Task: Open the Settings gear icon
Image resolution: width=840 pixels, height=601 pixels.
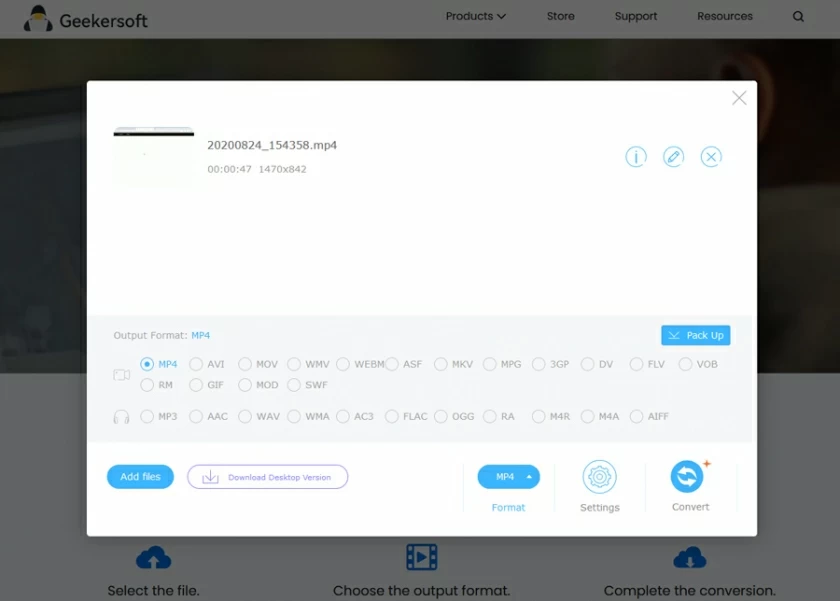Action: pyautogui.click(x=599, y=478)
